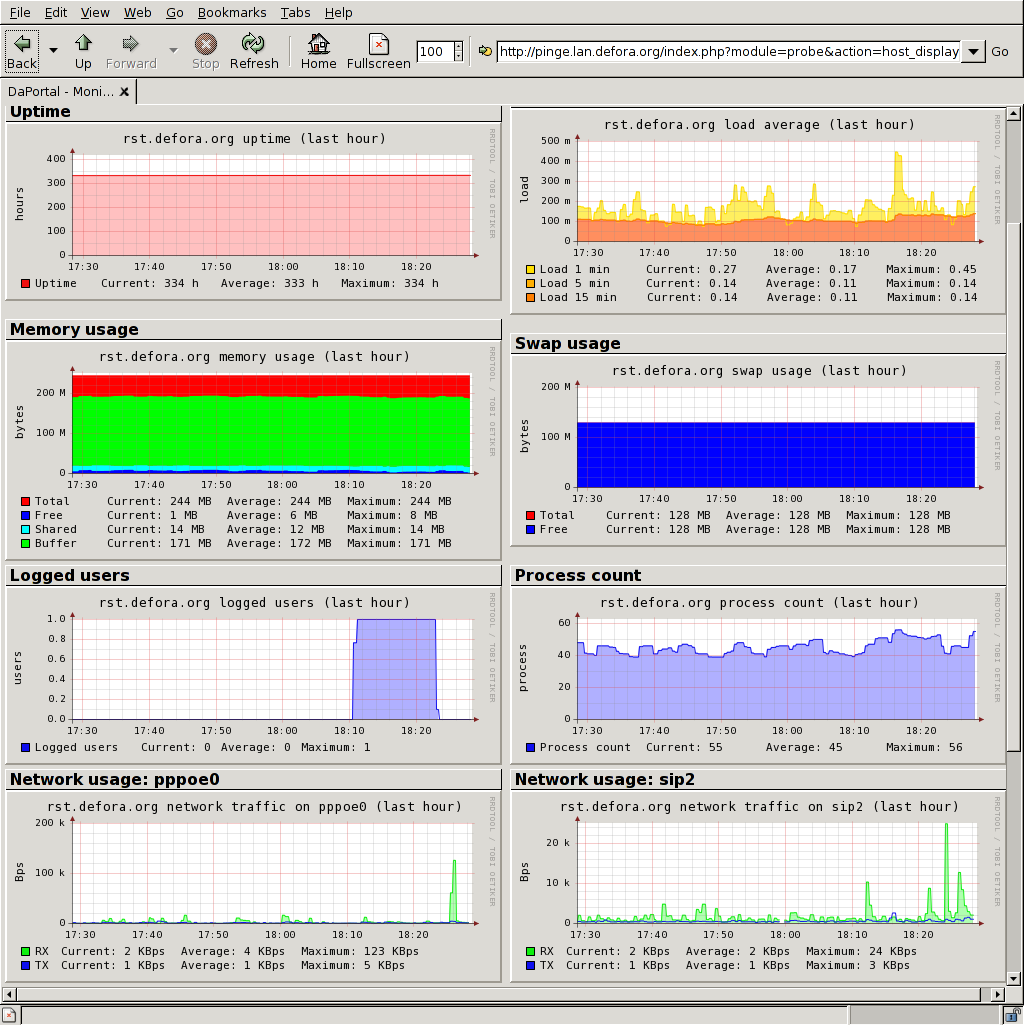Image resolution: width=1024 pixels, height=1025 pixels.
Task: Close the DaPortal tab
Action: (x=124, y=92)
